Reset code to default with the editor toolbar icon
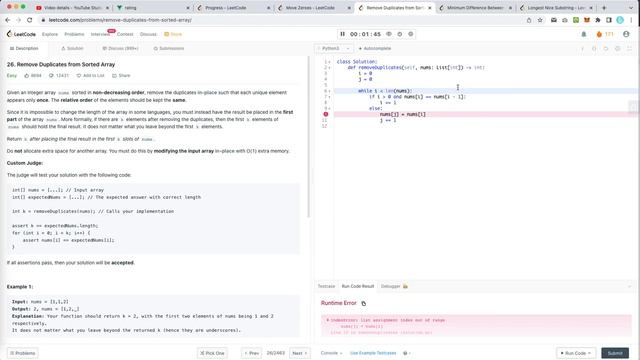The height and width of the screenshot is (360, 640). 594,49
